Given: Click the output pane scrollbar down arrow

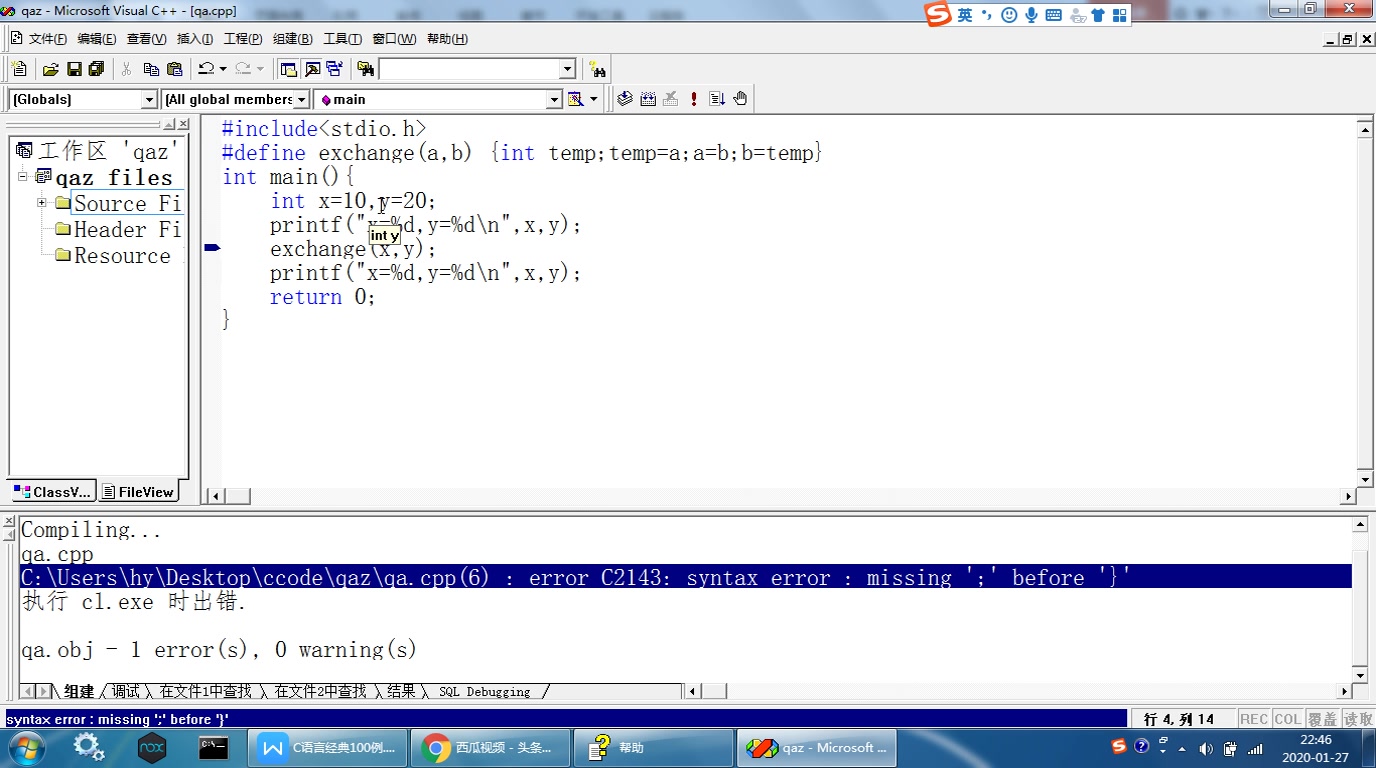Looking at the screenshot, I should pos(1360,675).
